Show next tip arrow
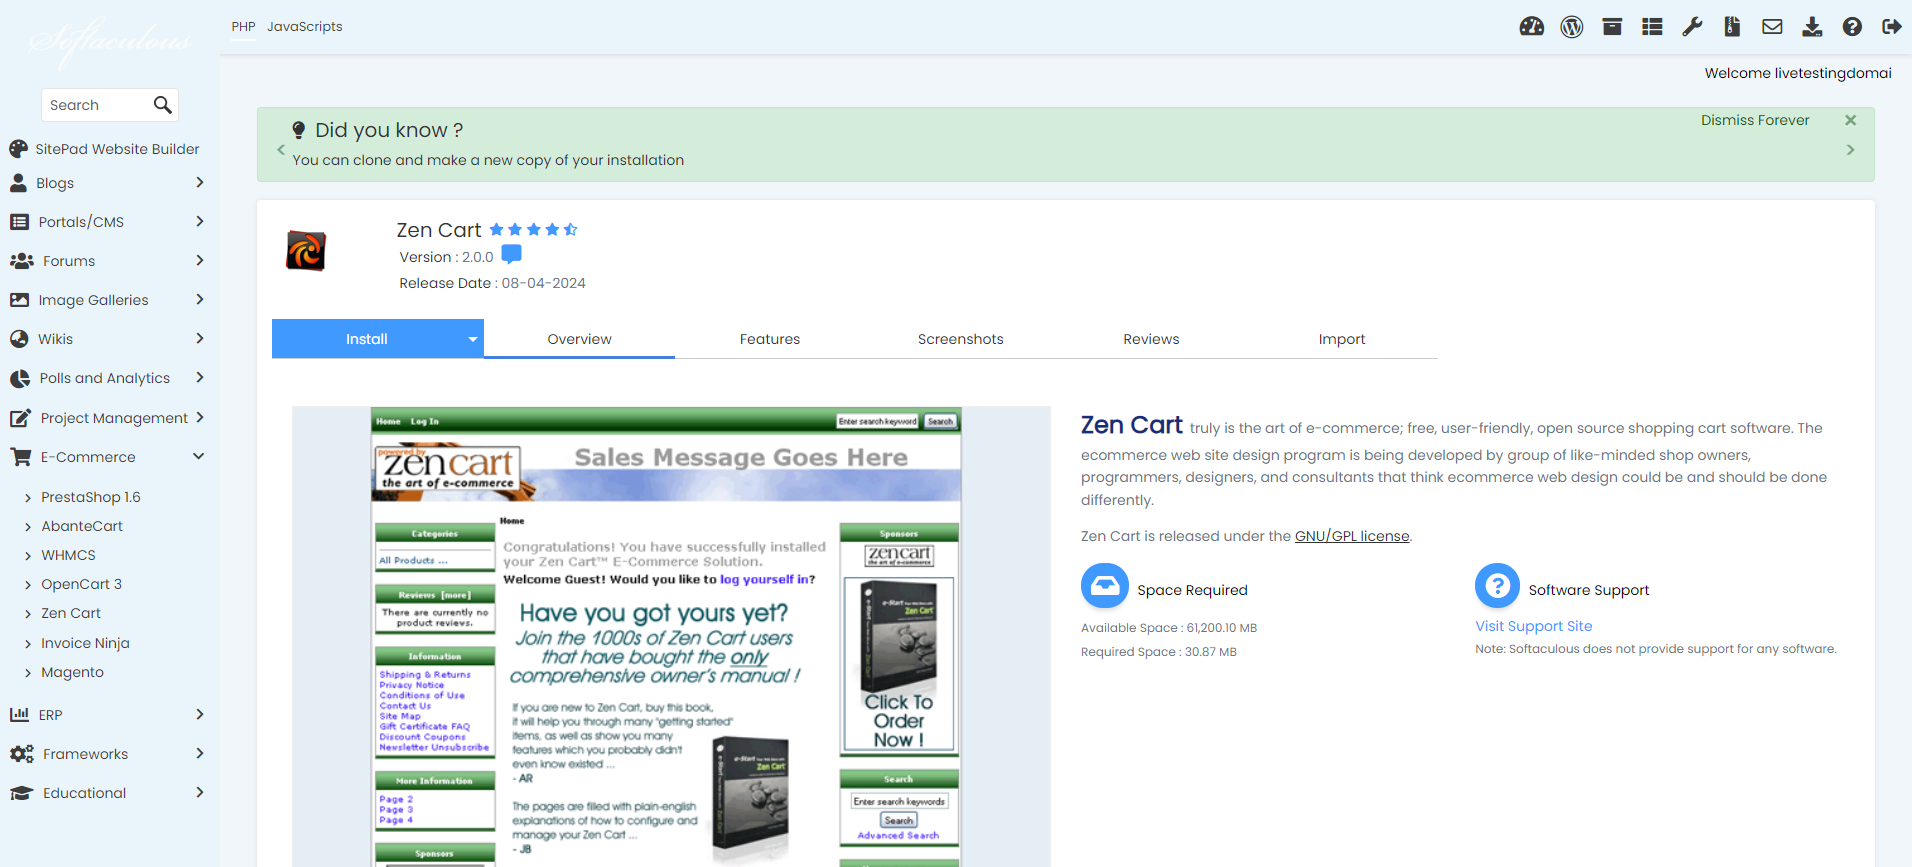The width and height of the screenshot is (1912, 867). [x=1850, y=149]
